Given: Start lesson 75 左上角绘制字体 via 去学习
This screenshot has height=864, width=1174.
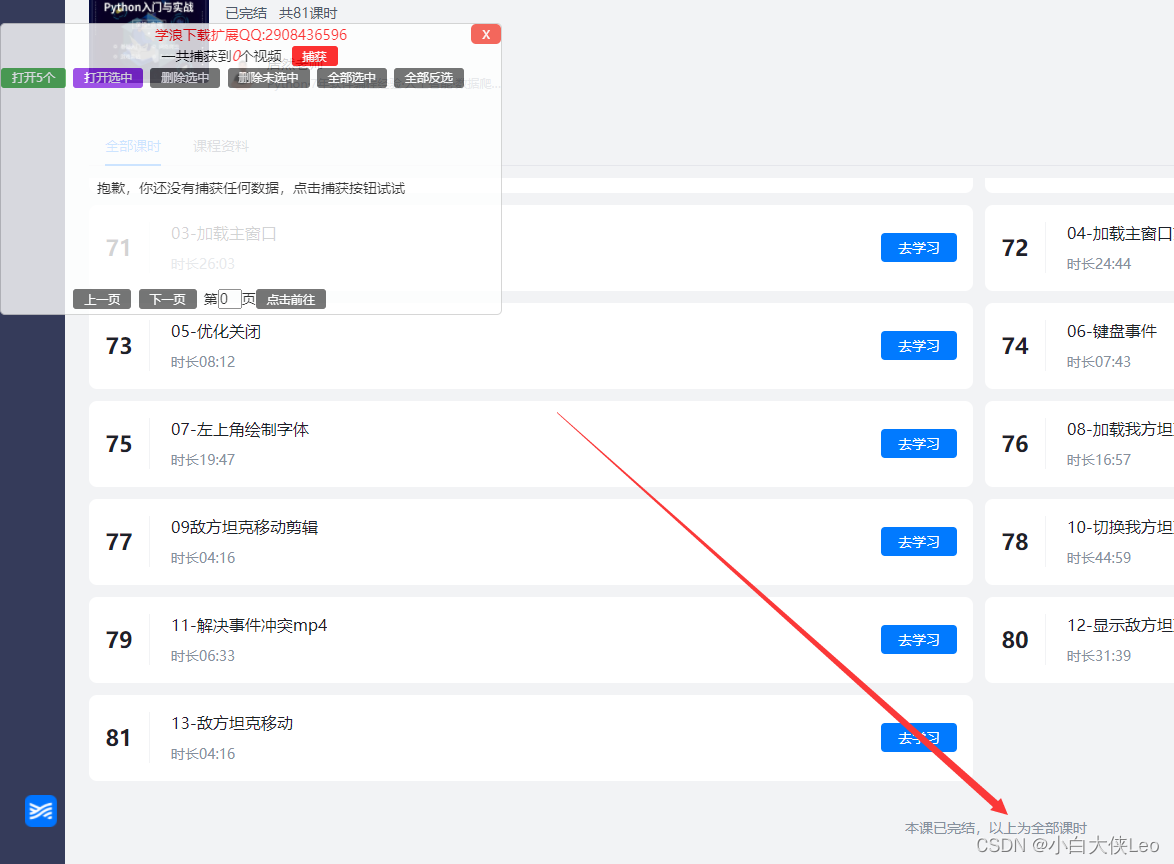Looking at the screenshot, I should coord(918,444).
